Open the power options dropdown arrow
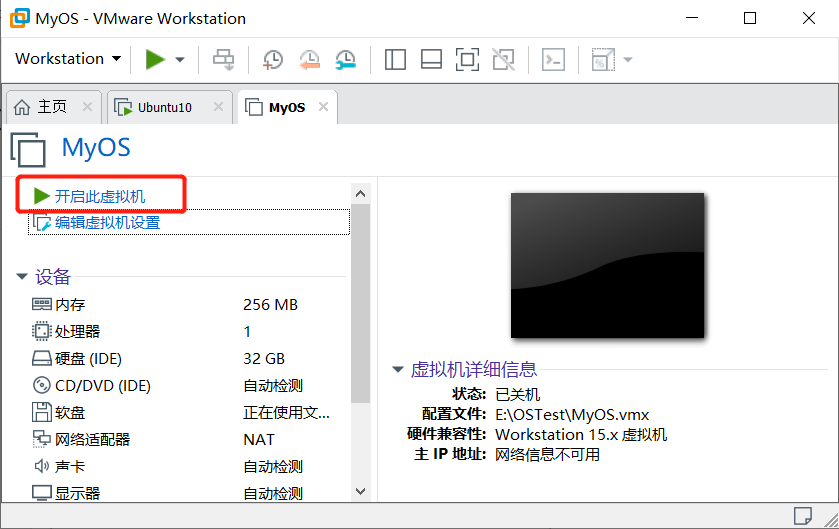Screen dimensions: 839x529 click(x=180, y=59)
